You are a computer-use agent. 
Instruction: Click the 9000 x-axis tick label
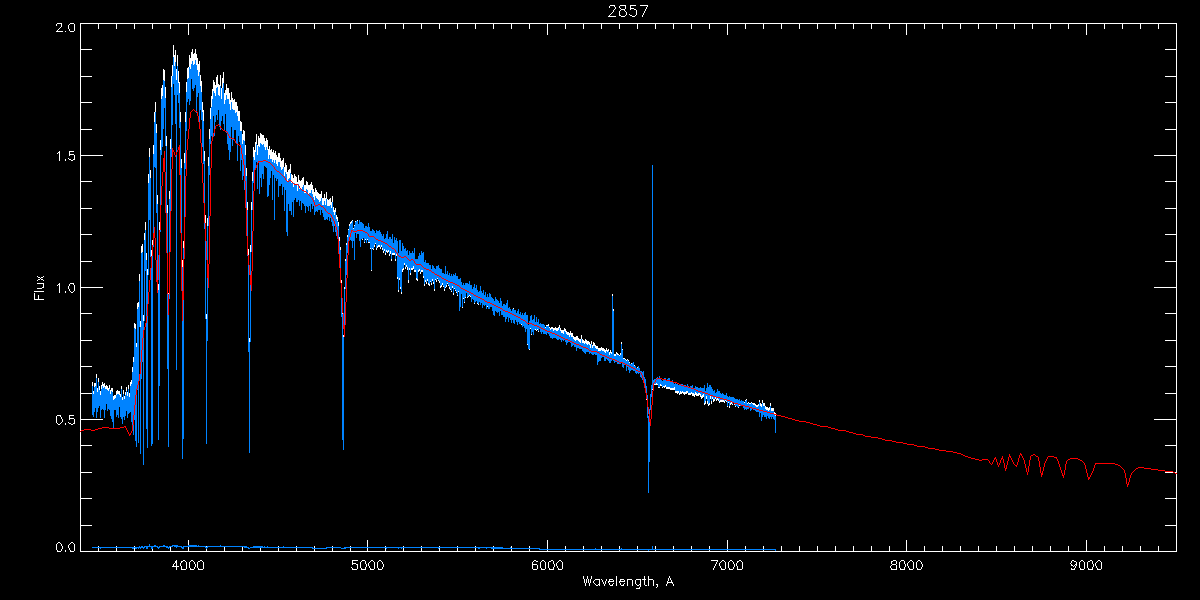click(1086, 565)
